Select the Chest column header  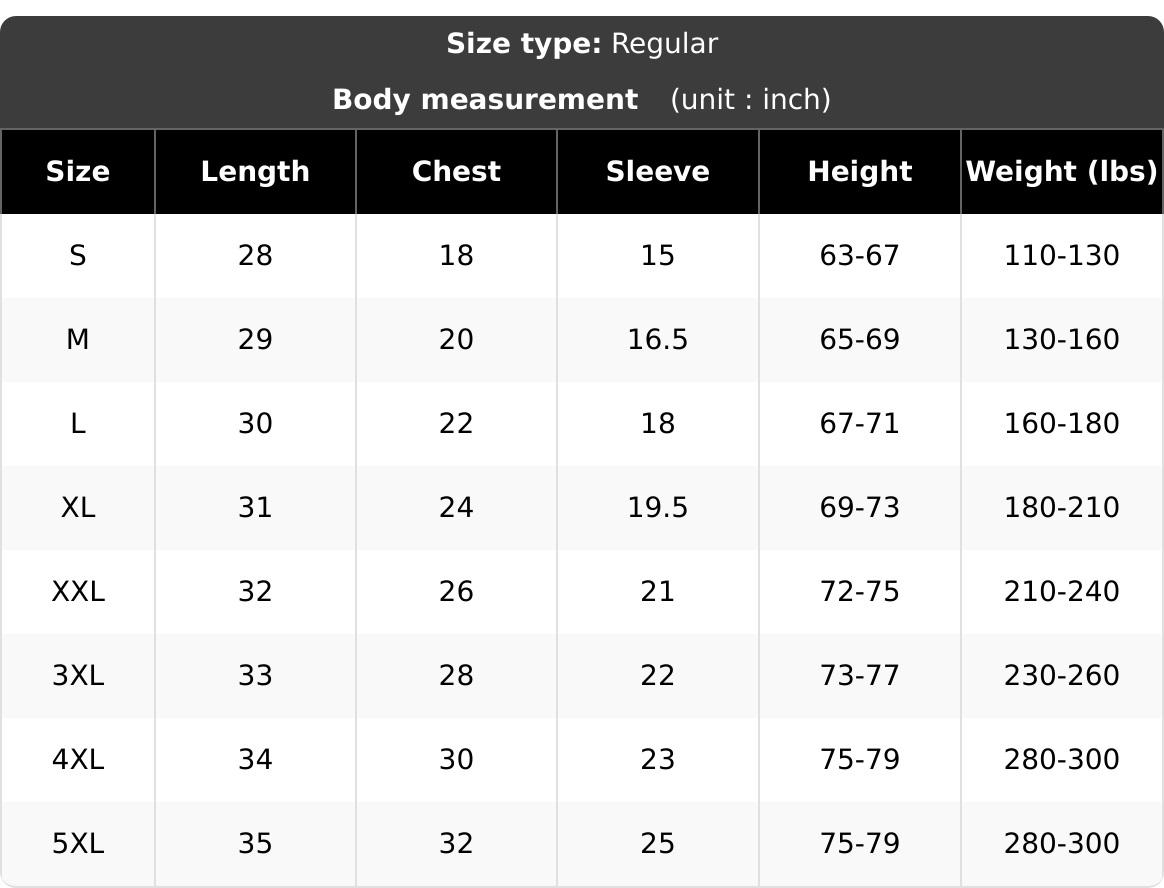[457, 172]
